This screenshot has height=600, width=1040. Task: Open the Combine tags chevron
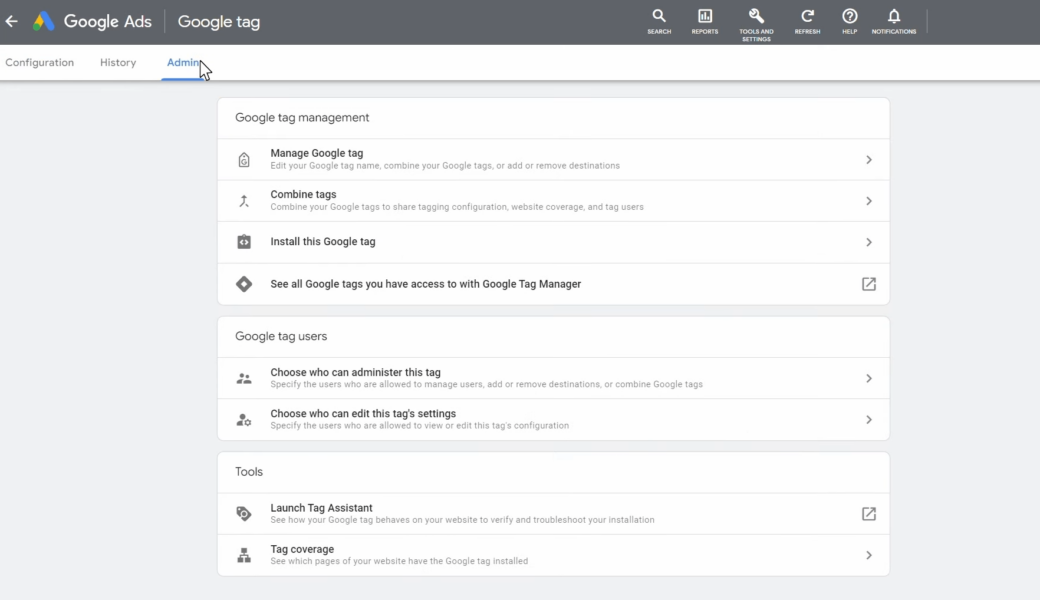click(868, 200)
